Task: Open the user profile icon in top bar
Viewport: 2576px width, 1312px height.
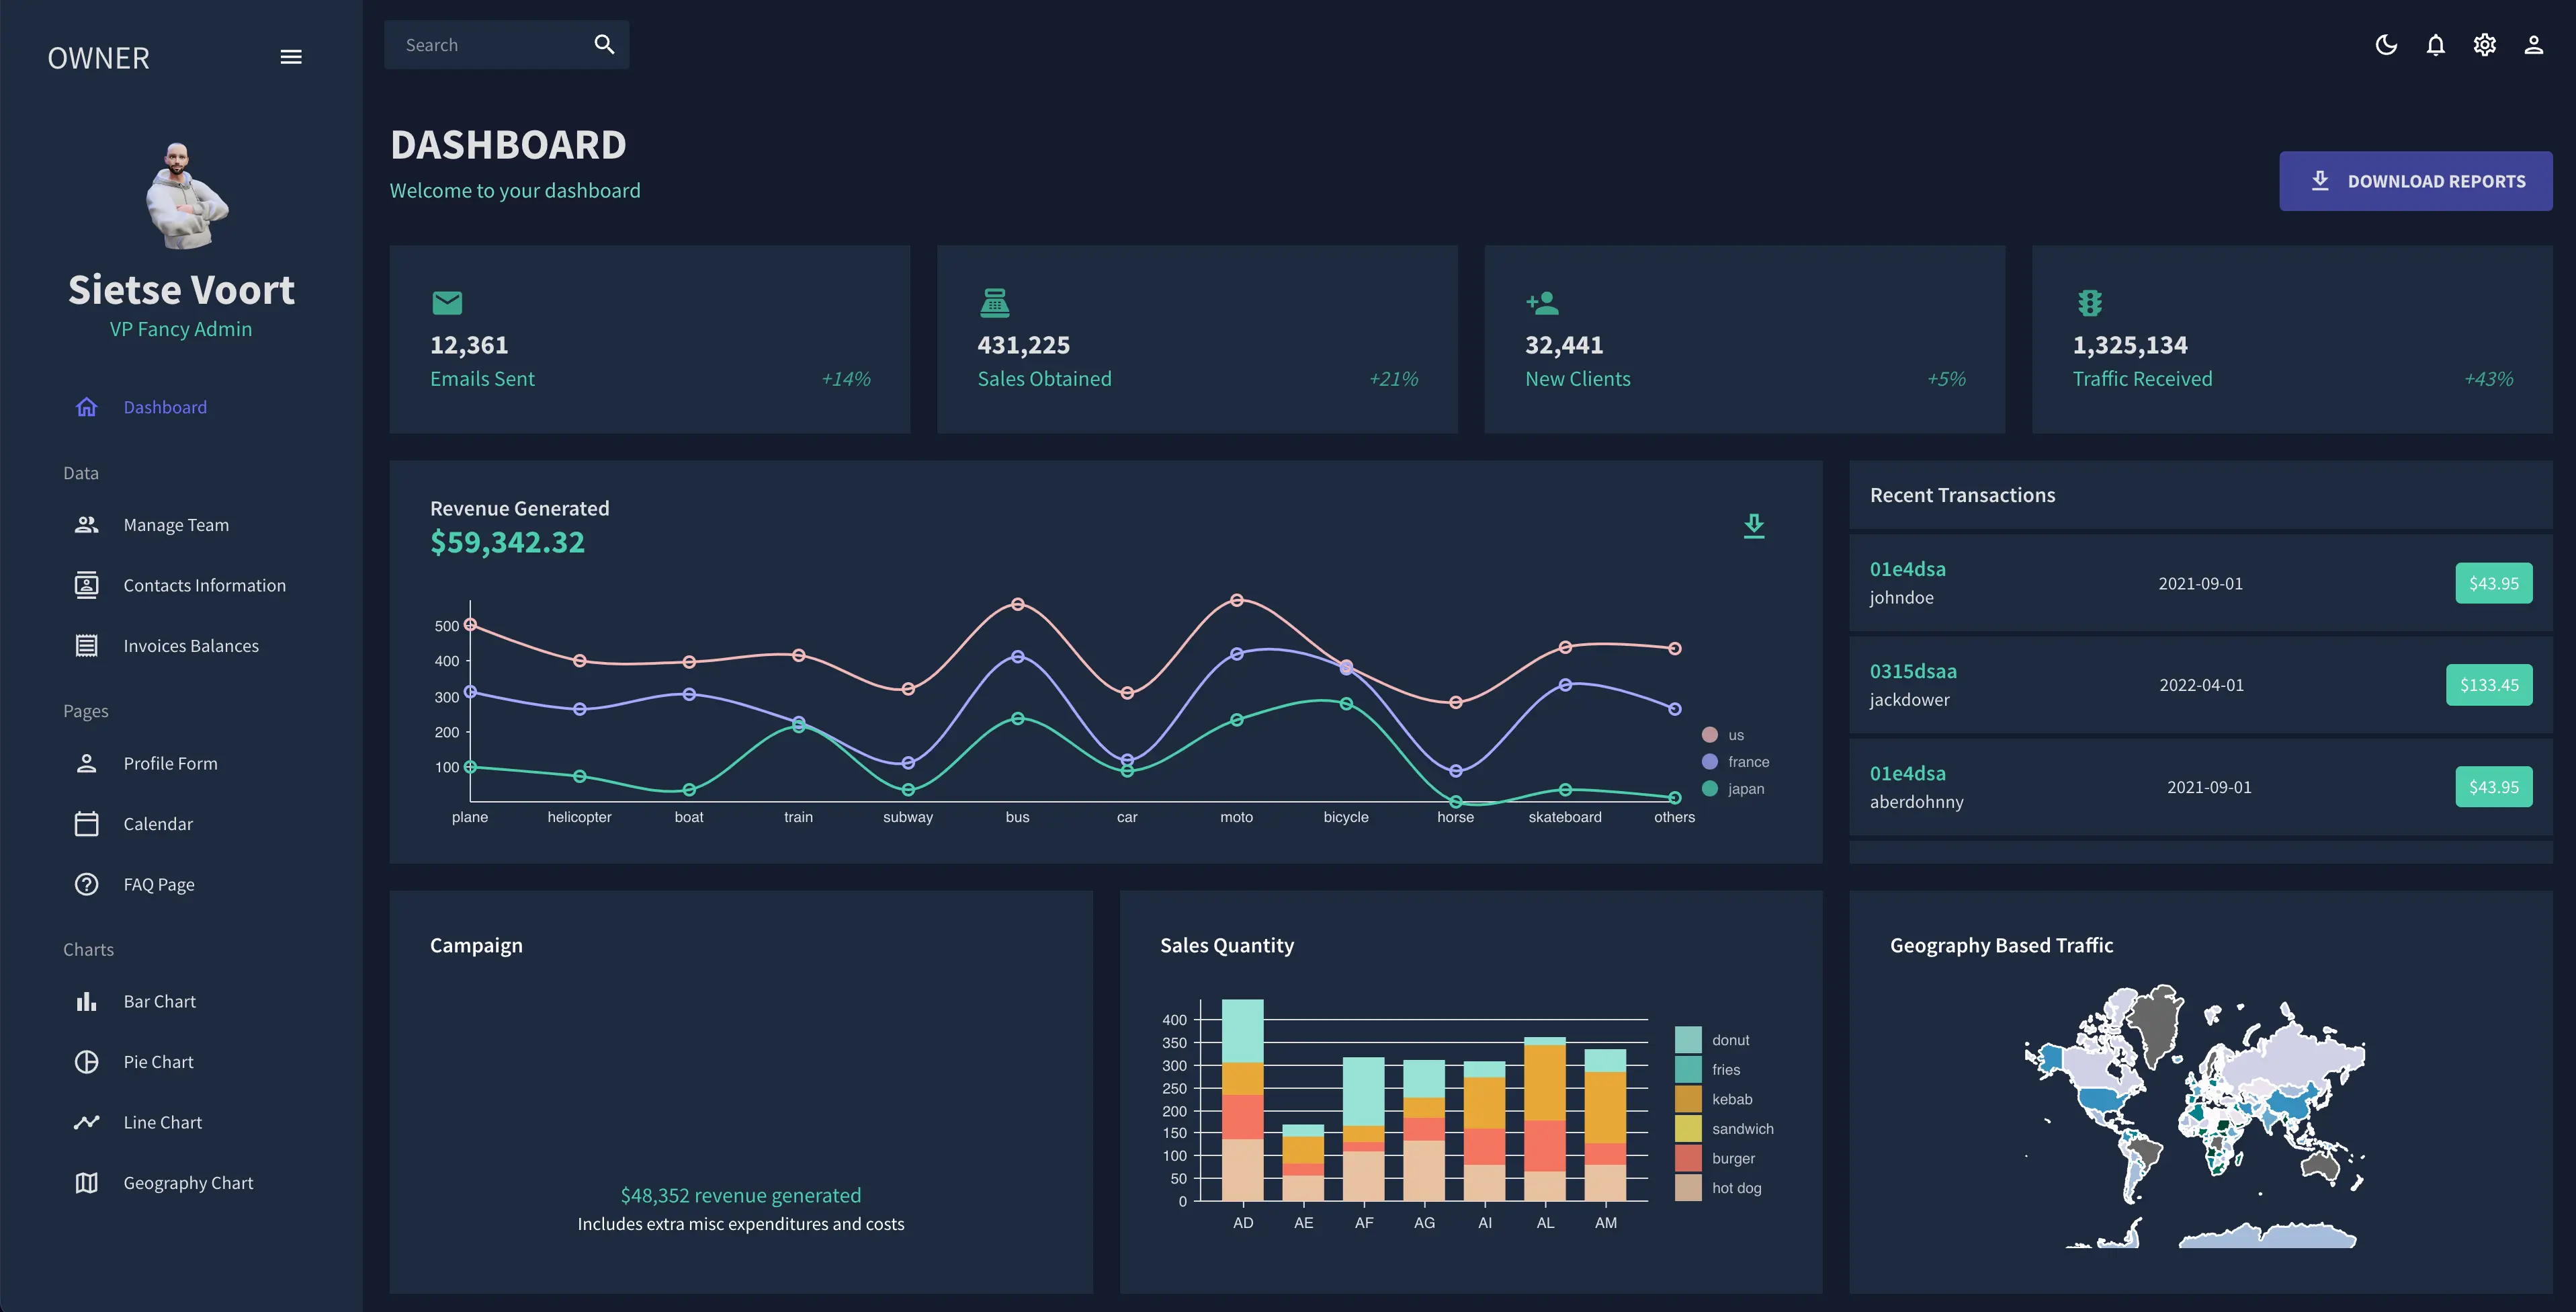Action: pyautogui.click(x=2534, y=45)
